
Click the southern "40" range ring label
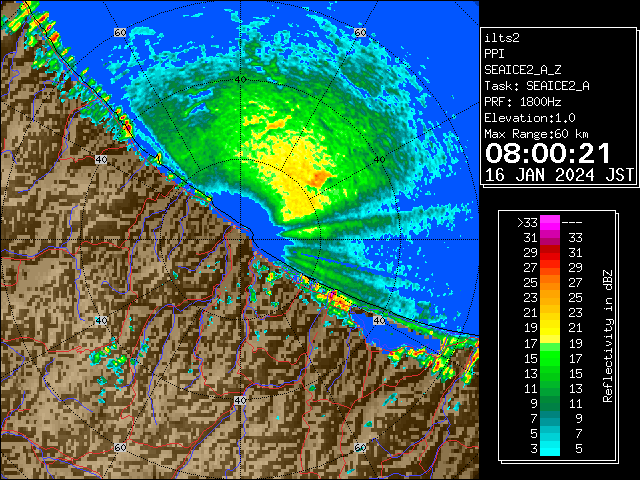[240, 400]
